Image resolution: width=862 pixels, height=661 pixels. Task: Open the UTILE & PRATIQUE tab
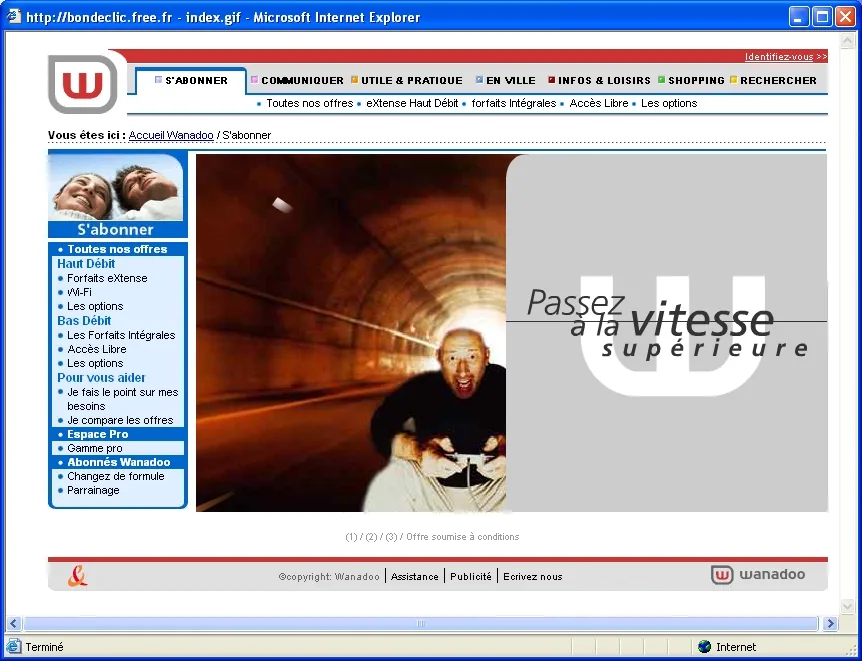(407, 80)
